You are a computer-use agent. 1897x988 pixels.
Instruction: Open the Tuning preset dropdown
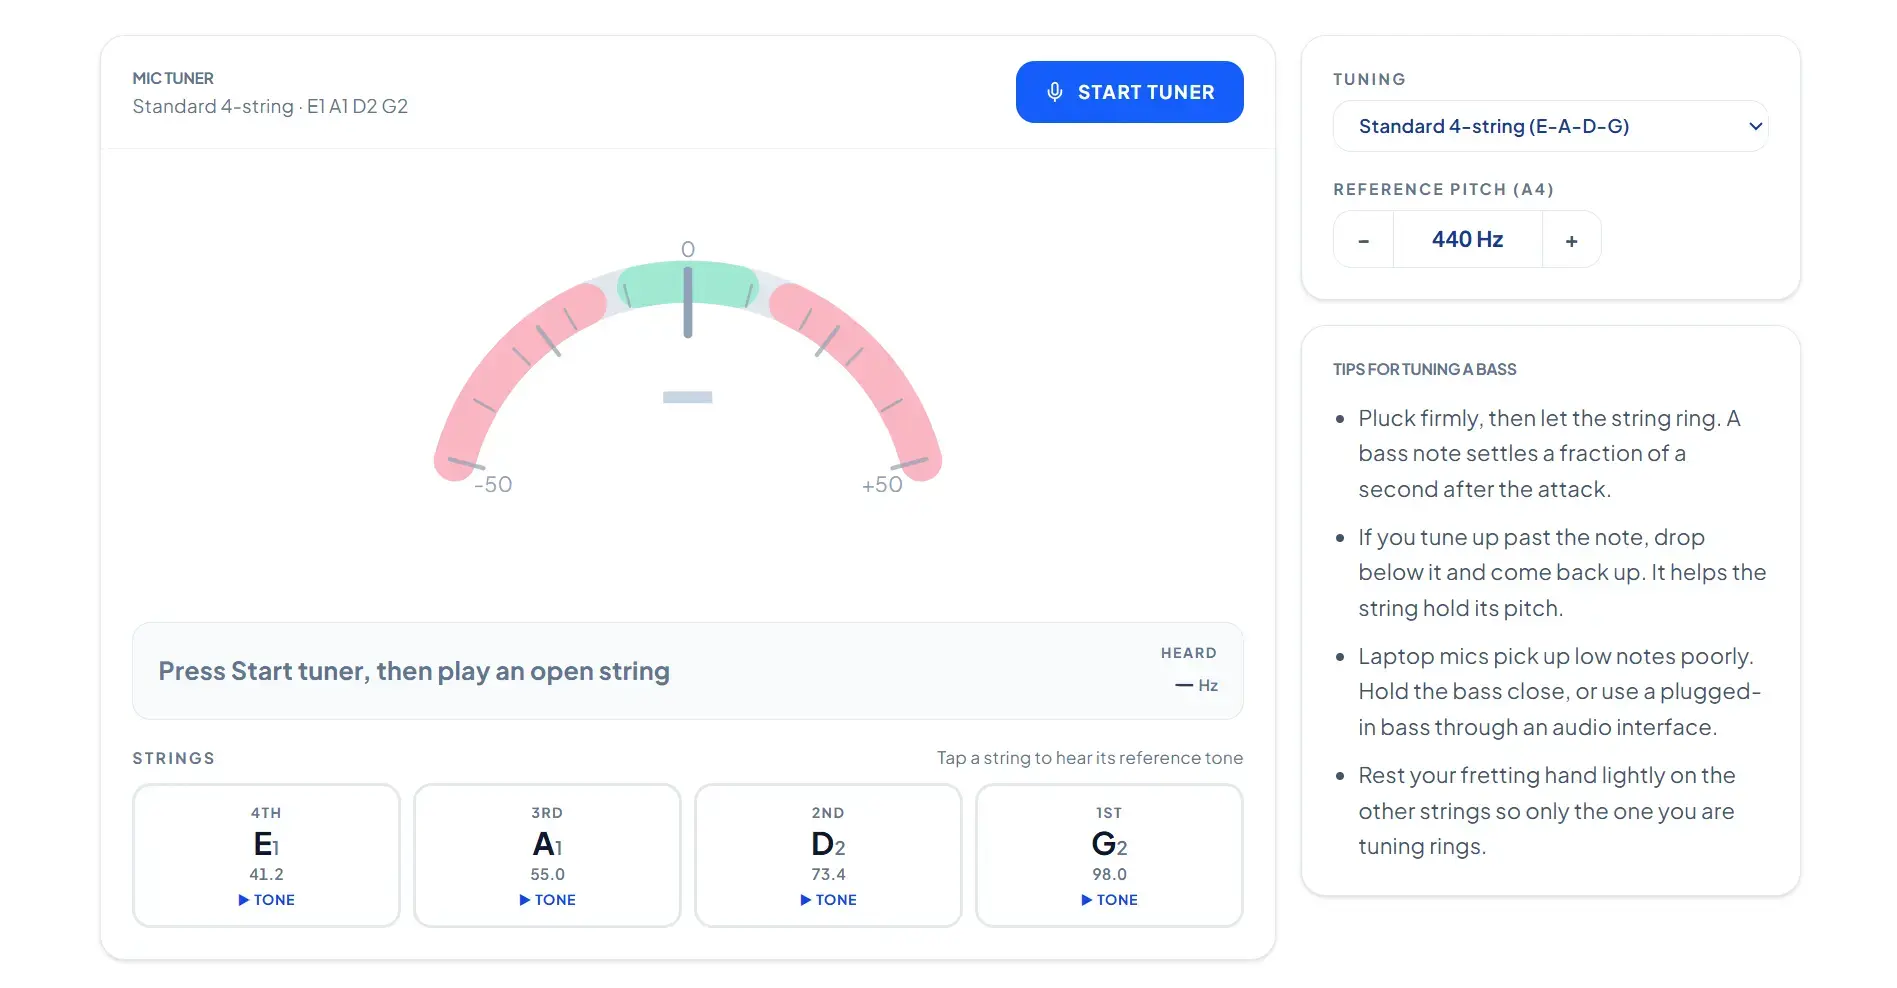pyautogui.click(x=1550, y=126)
